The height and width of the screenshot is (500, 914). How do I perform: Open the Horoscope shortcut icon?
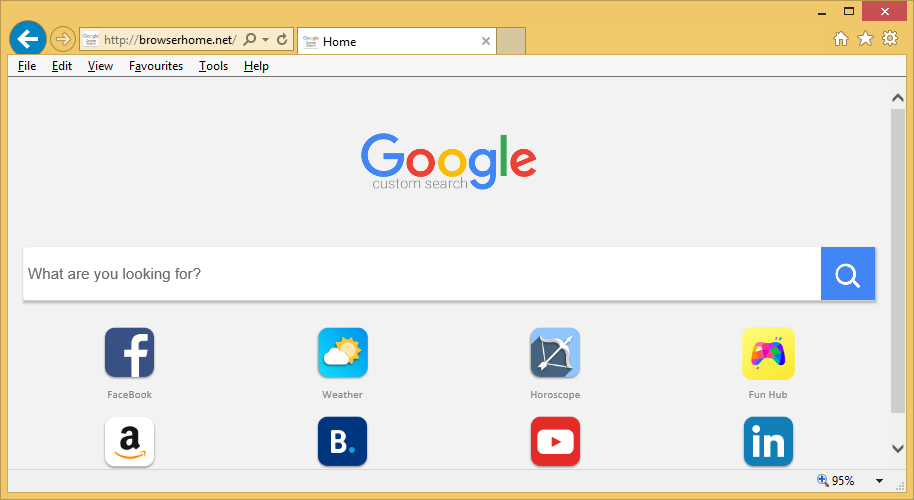(555, 353)
